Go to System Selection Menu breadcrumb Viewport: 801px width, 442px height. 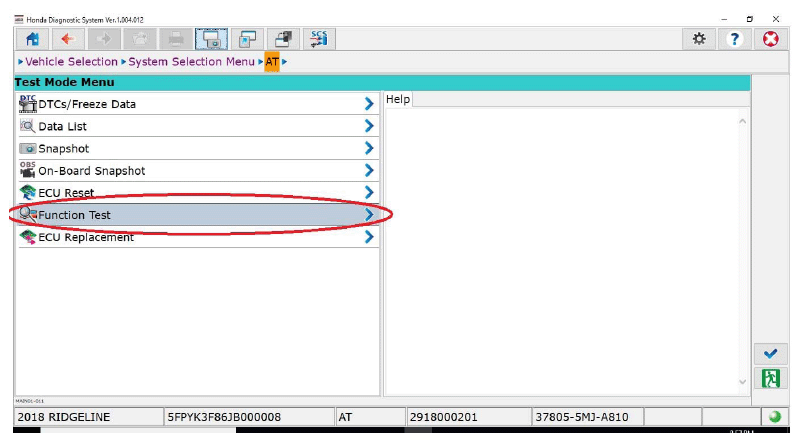(192, 62)
